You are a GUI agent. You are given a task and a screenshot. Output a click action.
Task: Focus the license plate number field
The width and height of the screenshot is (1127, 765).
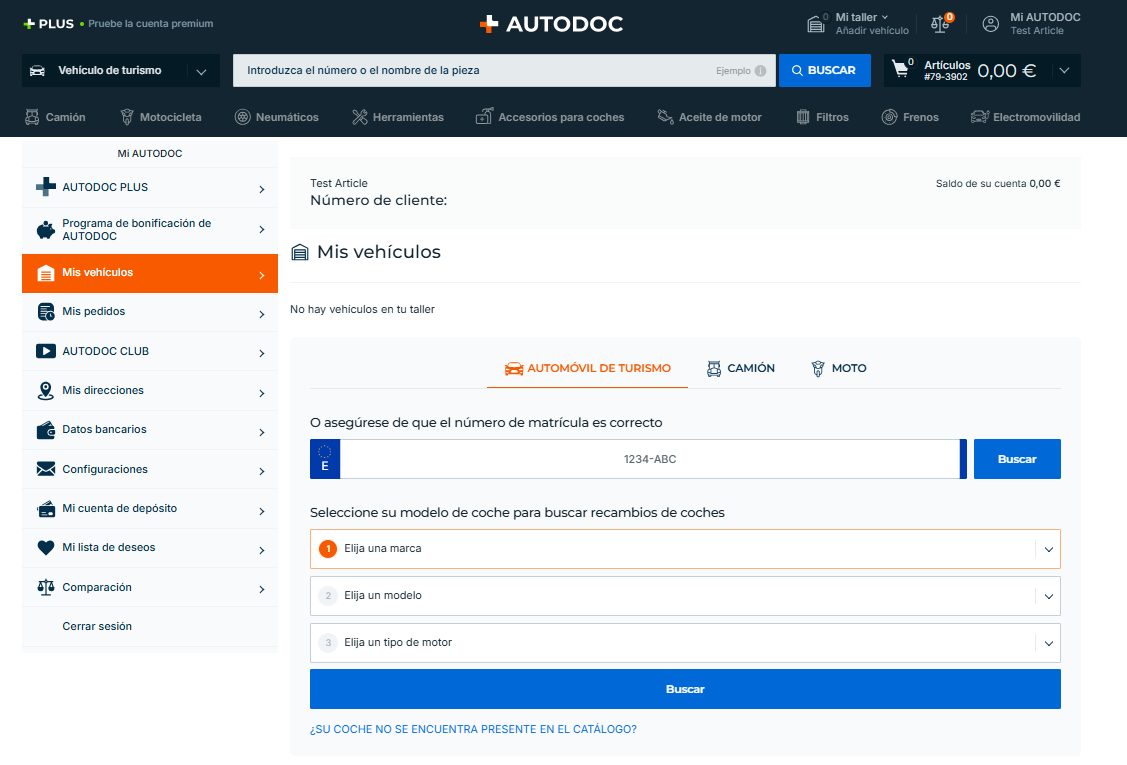coord(650,459)
